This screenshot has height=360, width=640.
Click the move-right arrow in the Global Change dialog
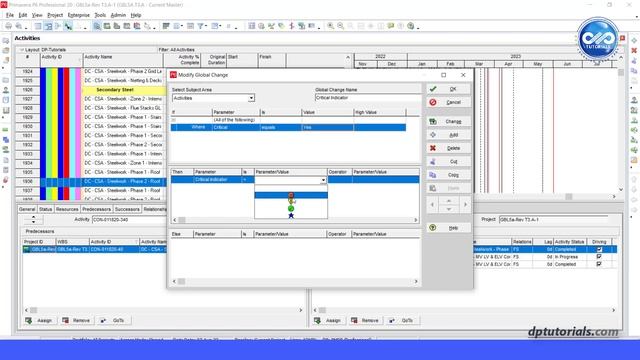click(x=465, y=204)
